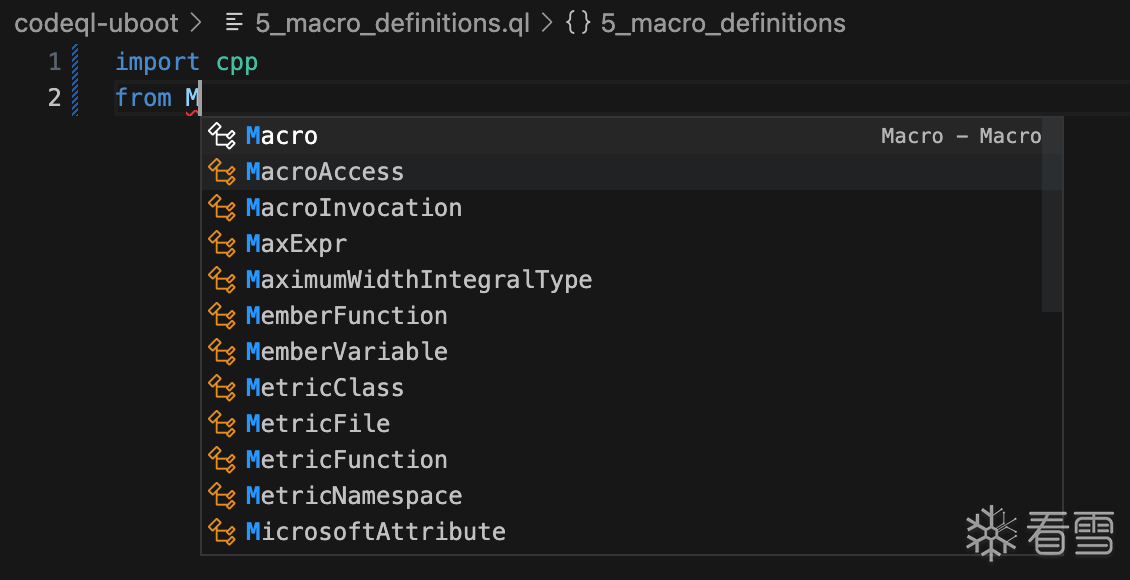The height and width of the screenshot is (580, 1130).
Task: Click the class icon beside MetricClass
Action: (221, 388)
